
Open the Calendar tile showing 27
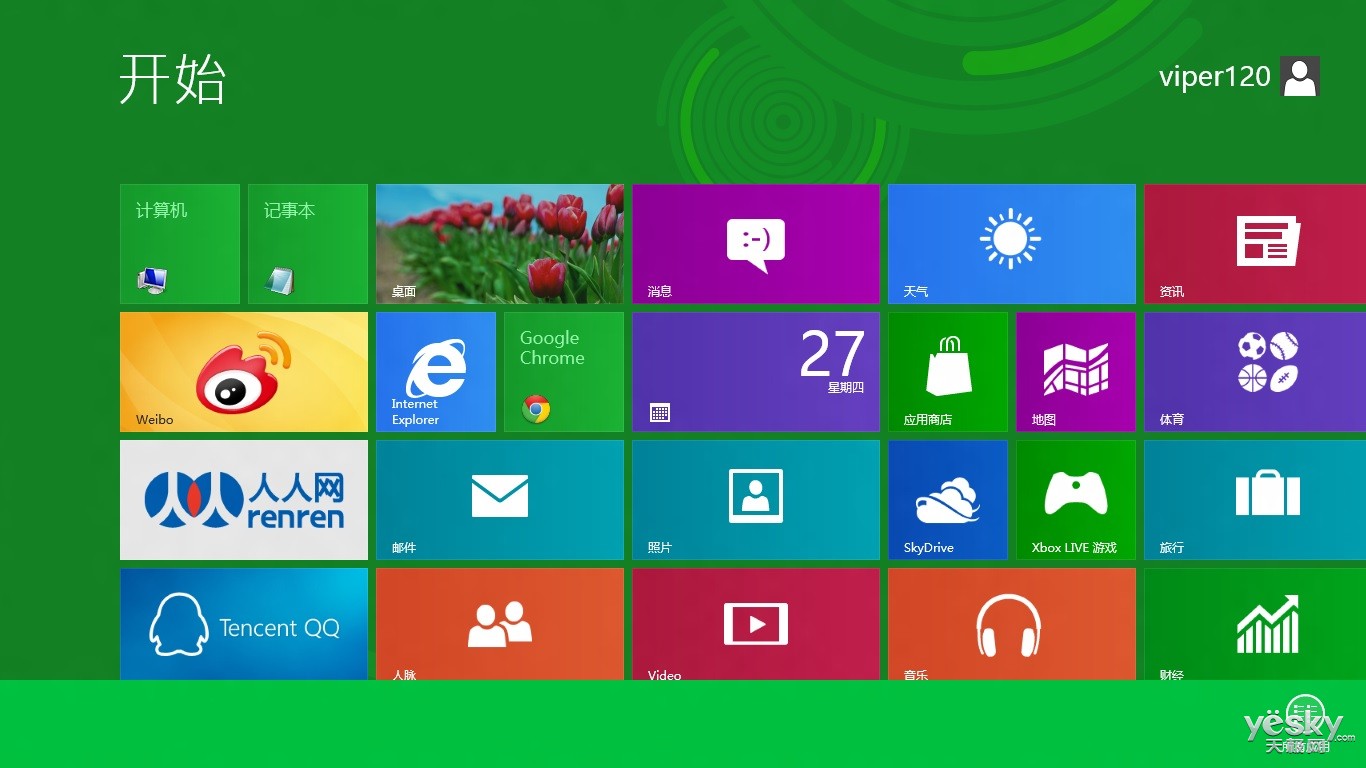[x=756, y=372]
